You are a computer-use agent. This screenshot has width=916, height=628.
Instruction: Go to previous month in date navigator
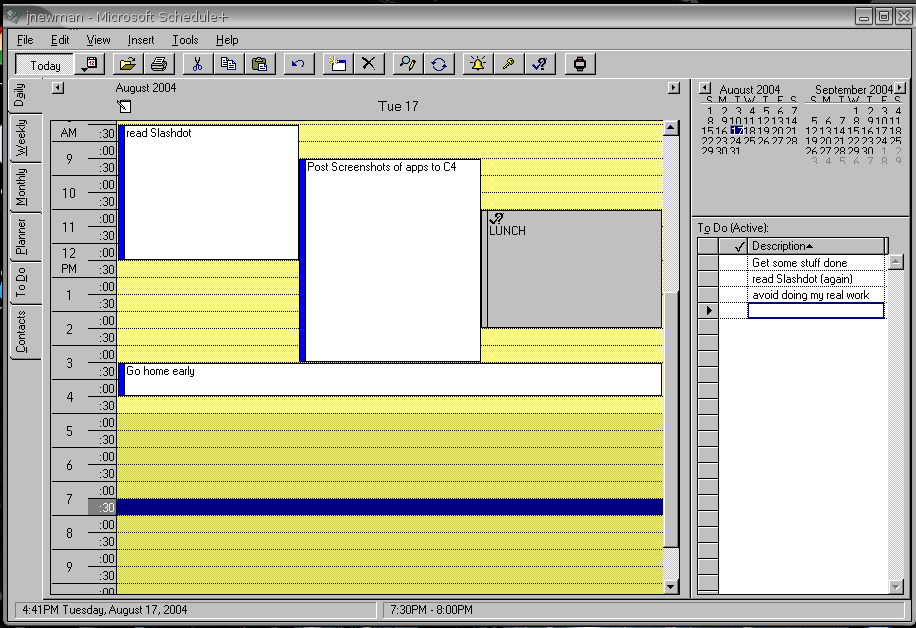(703, 89)
